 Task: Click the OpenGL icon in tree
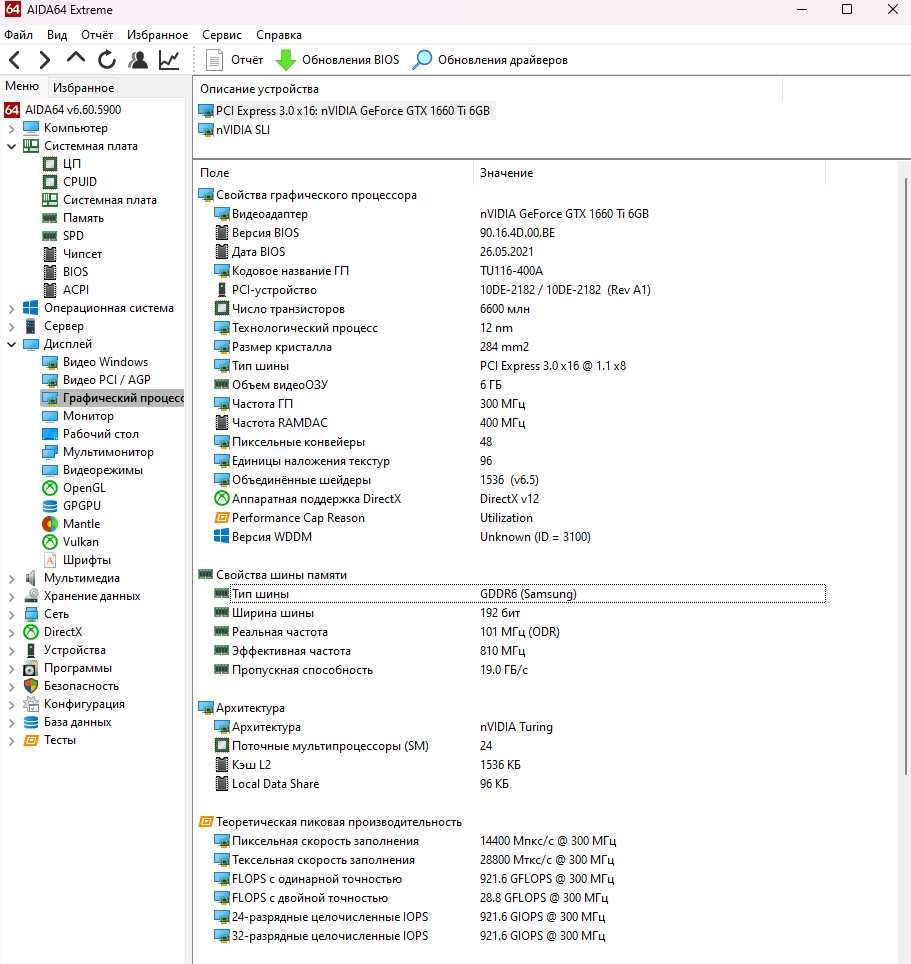click(50, 488)
